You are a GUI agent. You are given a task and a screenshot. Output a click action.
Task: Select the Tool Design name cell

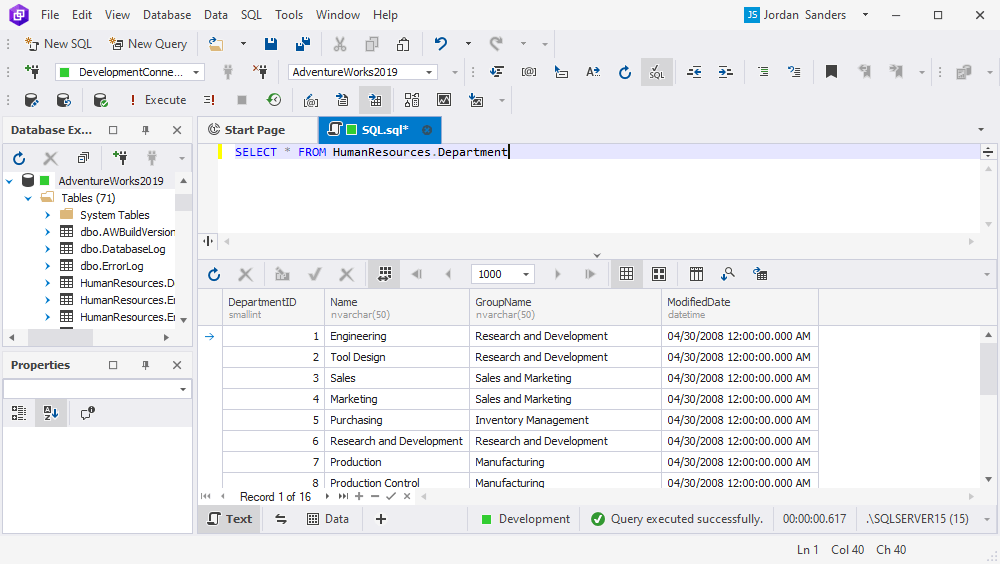[x=397, y=357]
